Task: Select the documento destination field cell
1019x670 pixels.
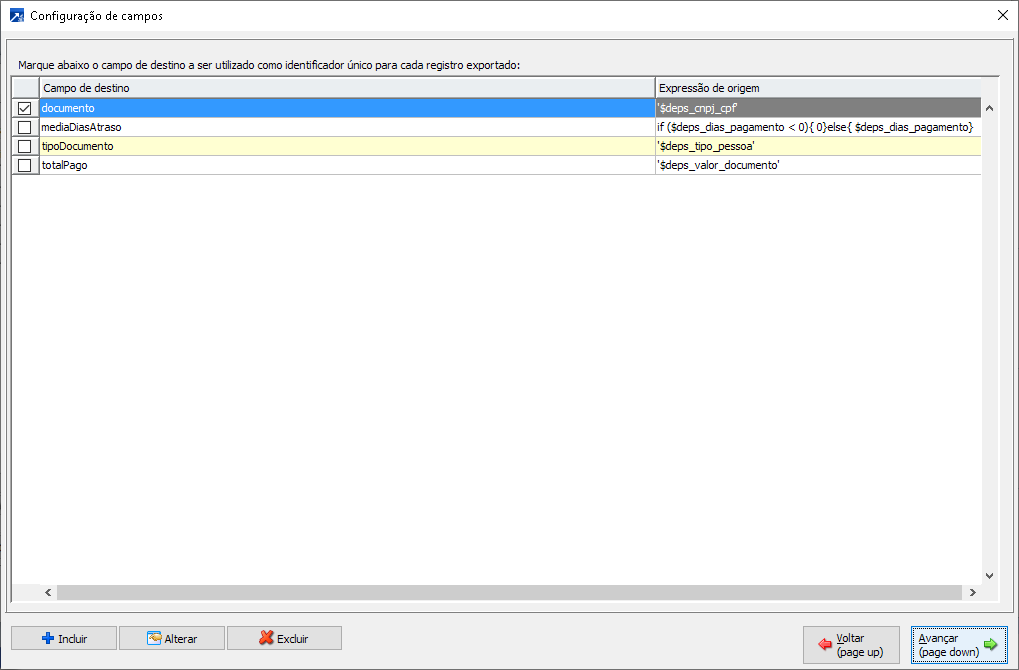Action: 347,109
